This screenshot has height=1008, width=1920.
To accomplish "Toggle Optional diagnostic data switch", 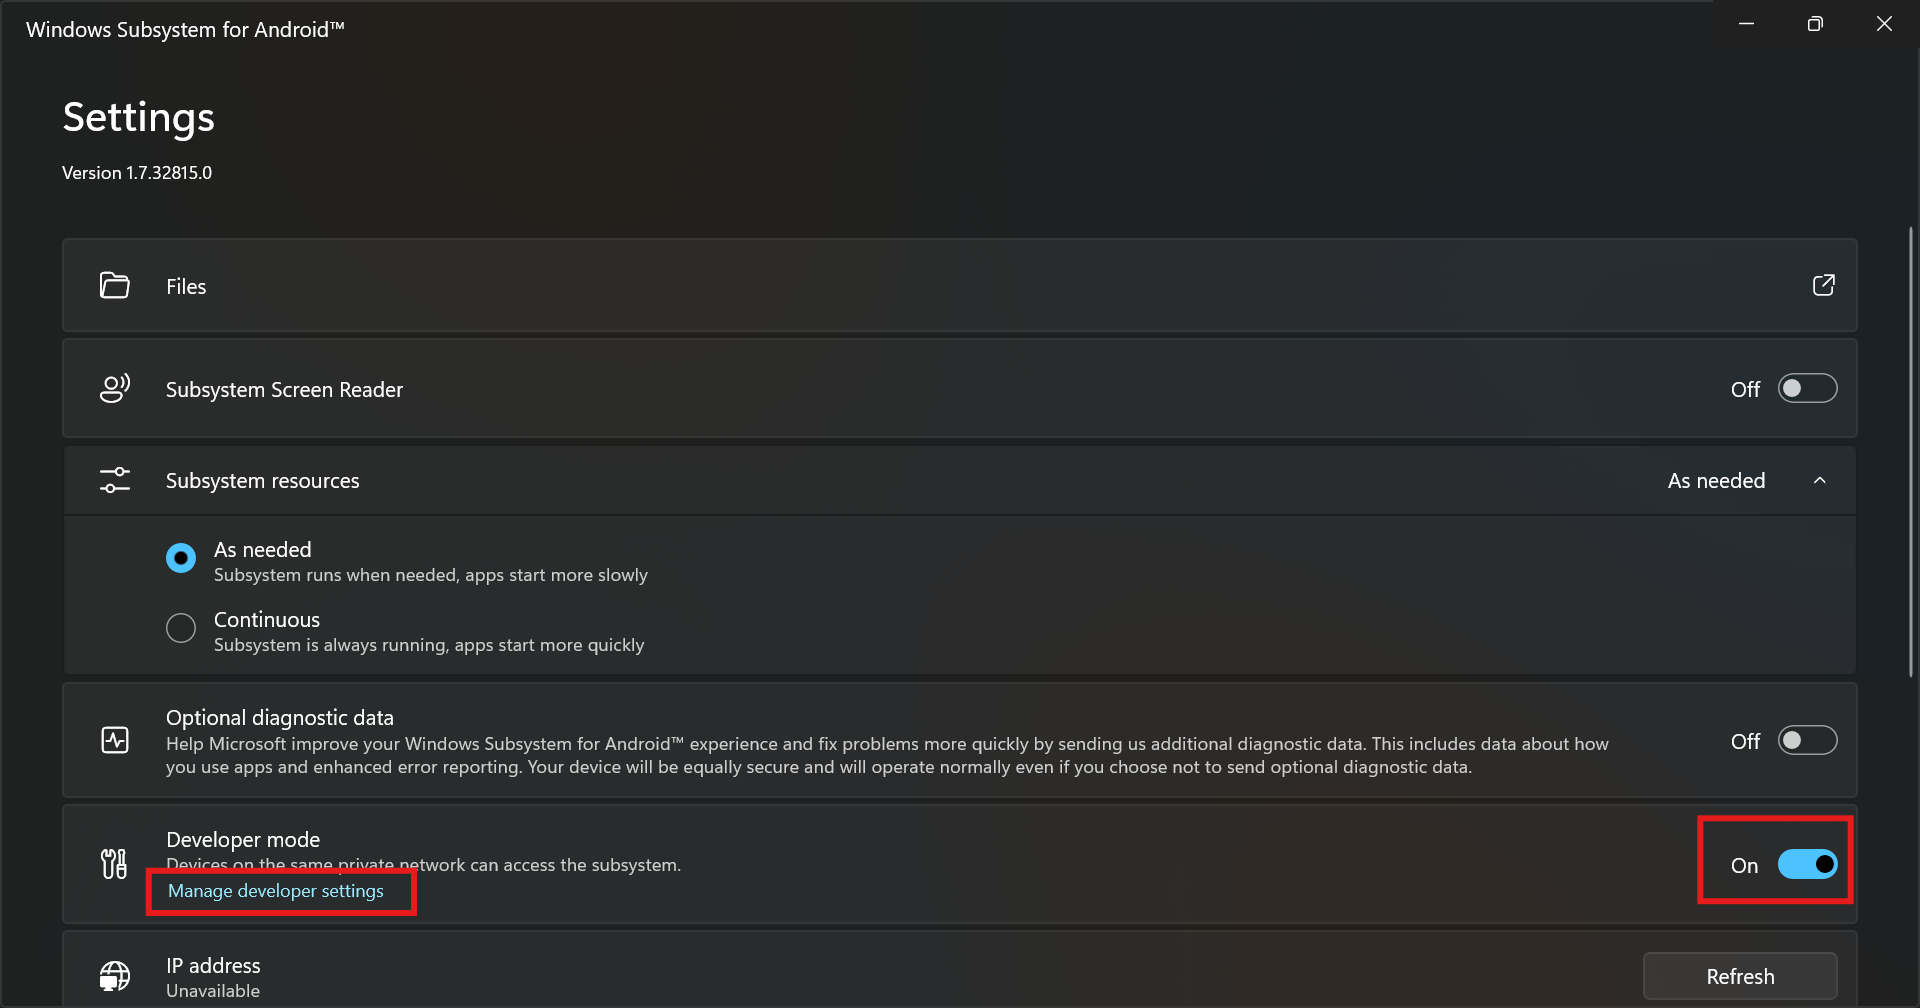I will point(1807,740).
